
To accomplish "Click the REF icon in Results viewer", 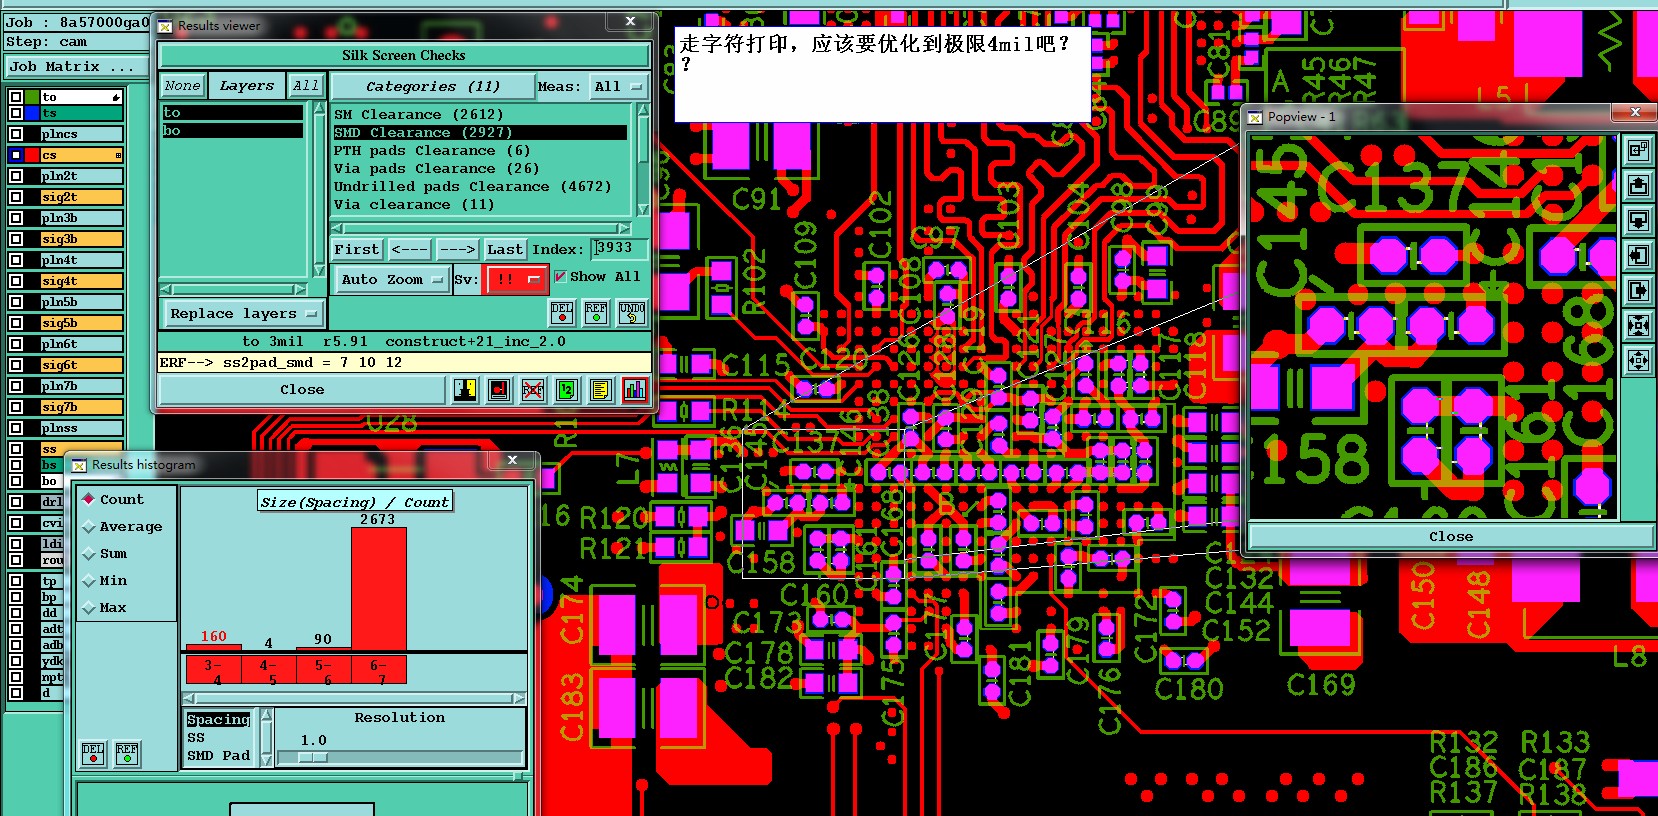I will click(596, 313).
